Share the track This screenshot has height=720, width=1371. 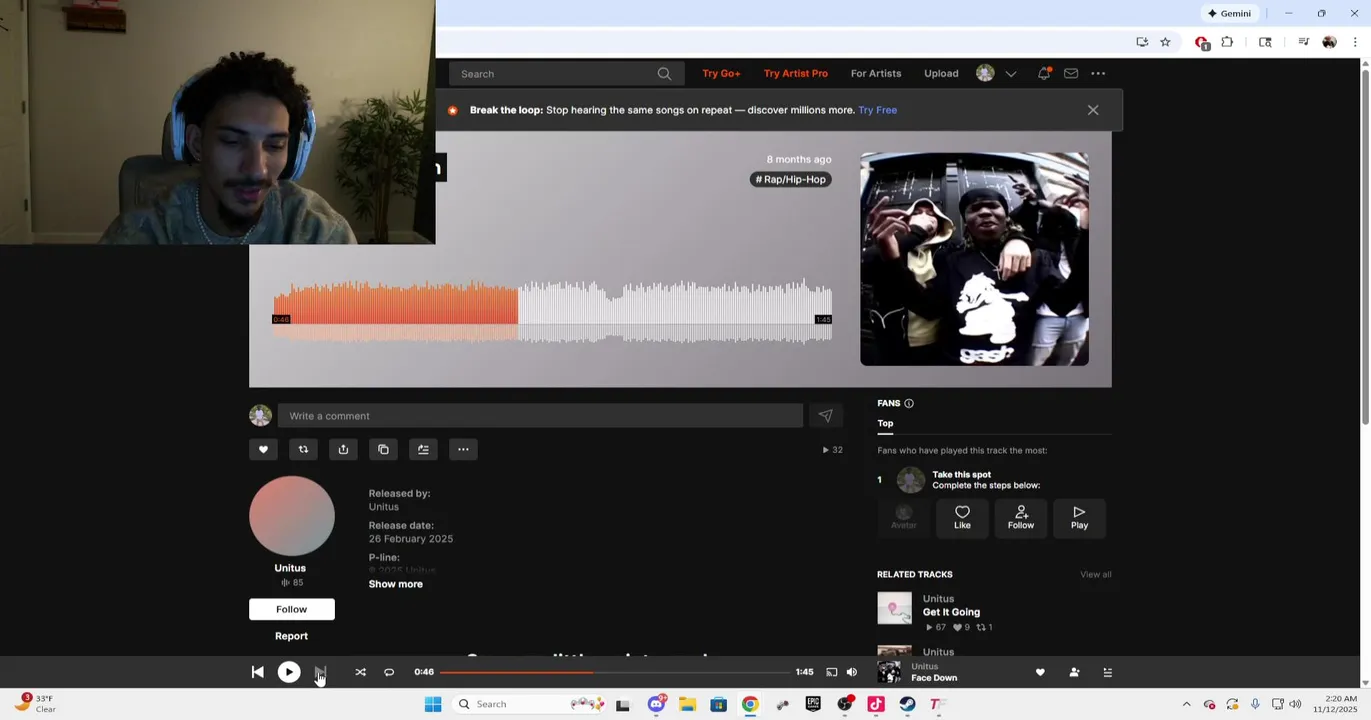point(343,449)
